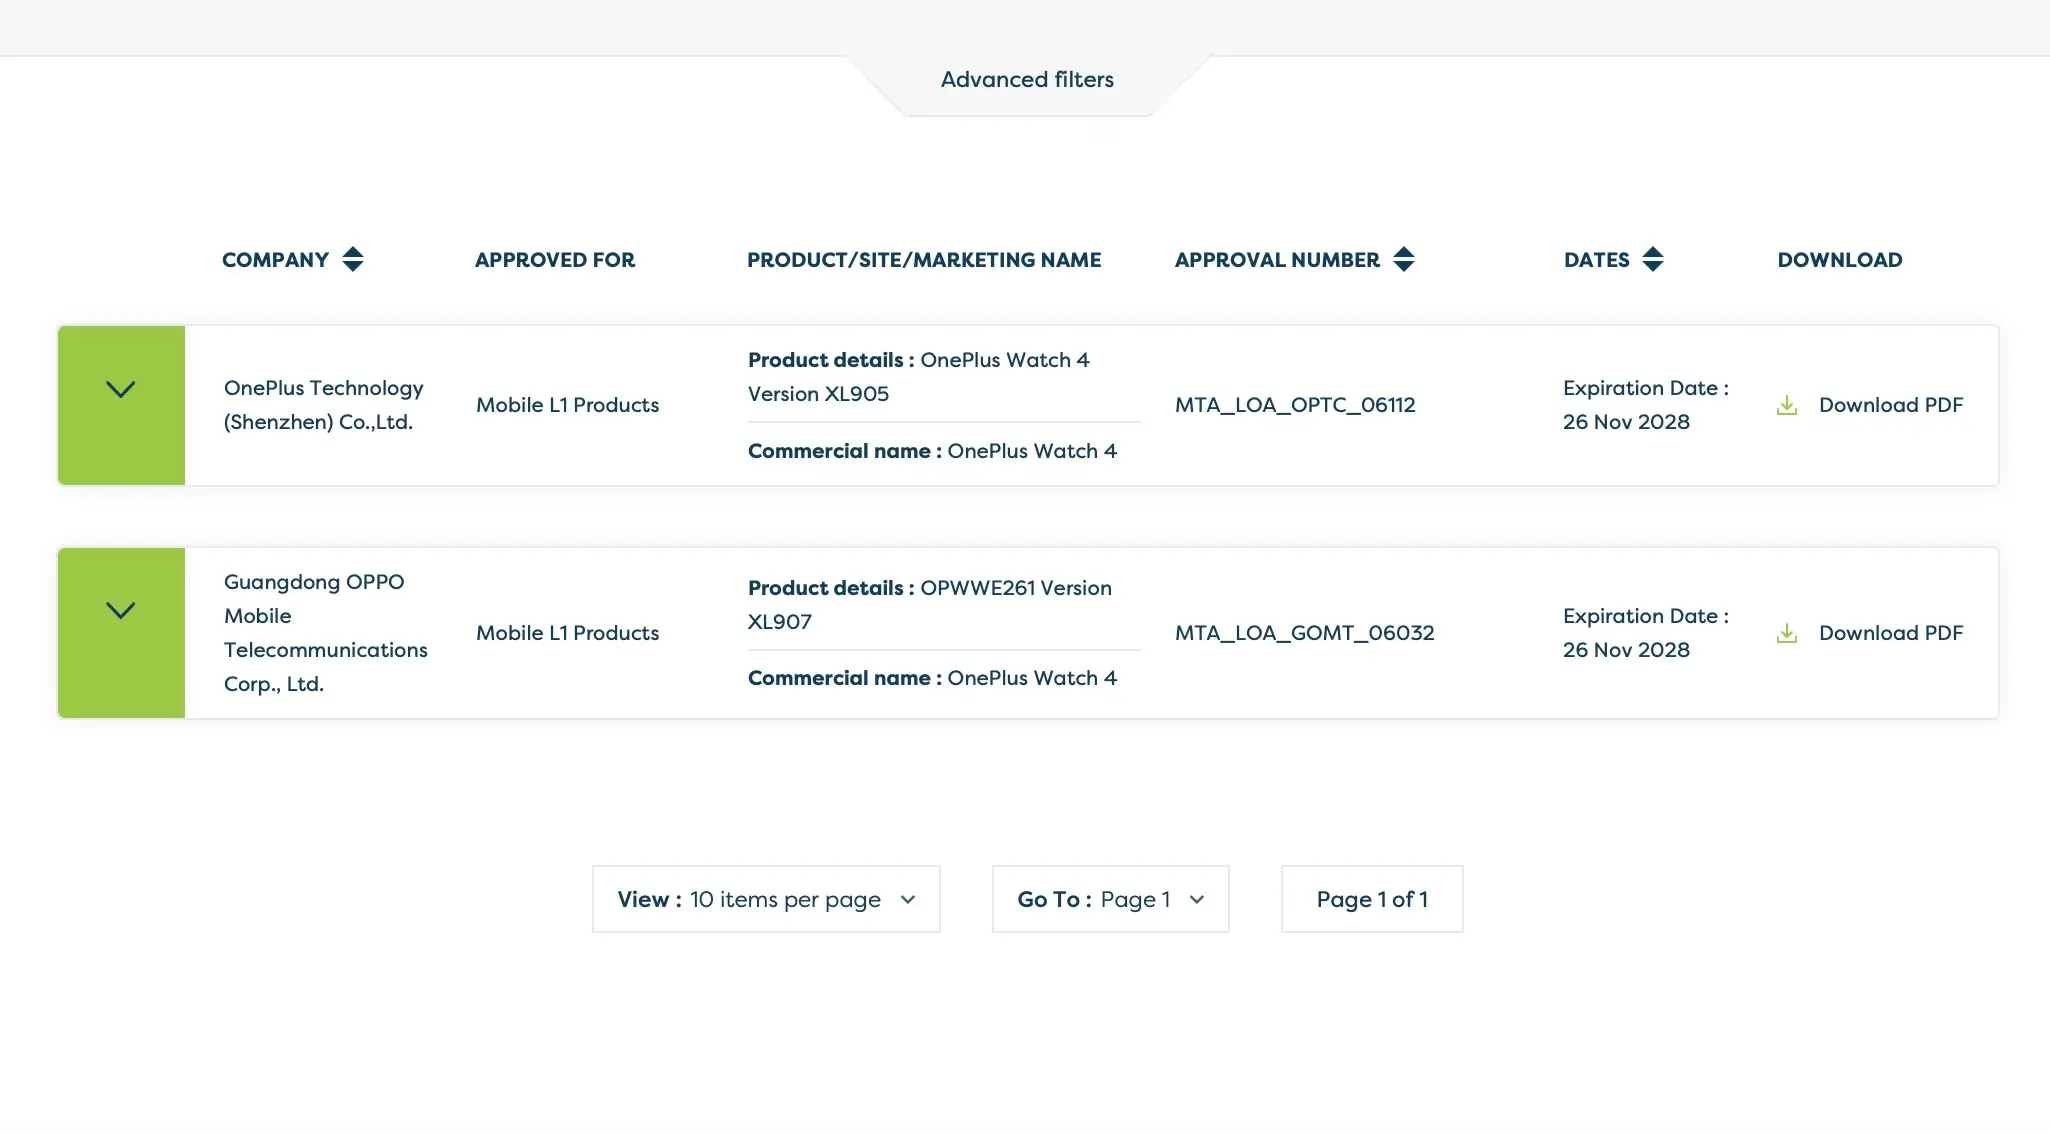The image size is (2050, 1134).
Task: Click download icon in OnePlus Technology row
Action: (1786, 405)
